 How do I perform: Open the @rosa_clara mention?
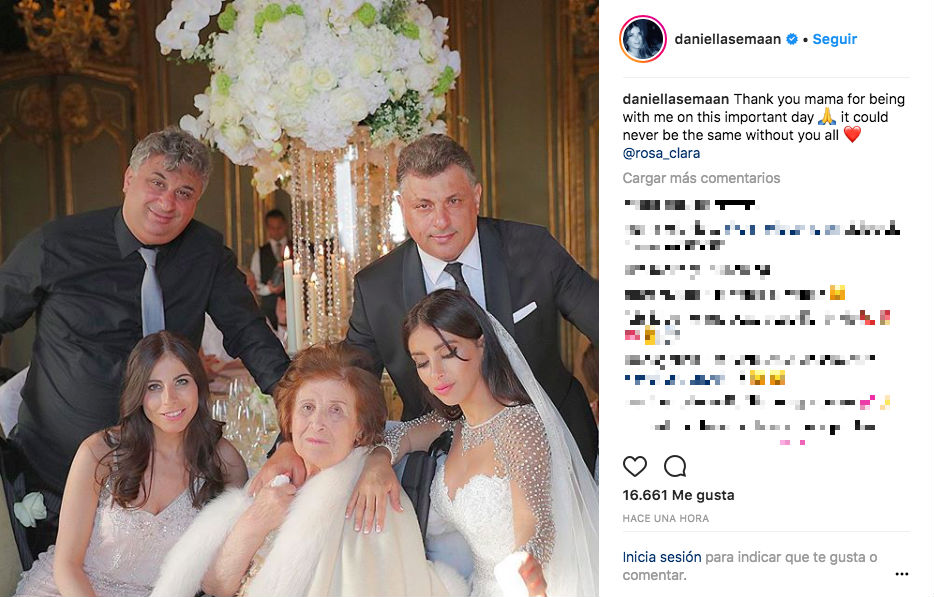[x=661, y=153]
